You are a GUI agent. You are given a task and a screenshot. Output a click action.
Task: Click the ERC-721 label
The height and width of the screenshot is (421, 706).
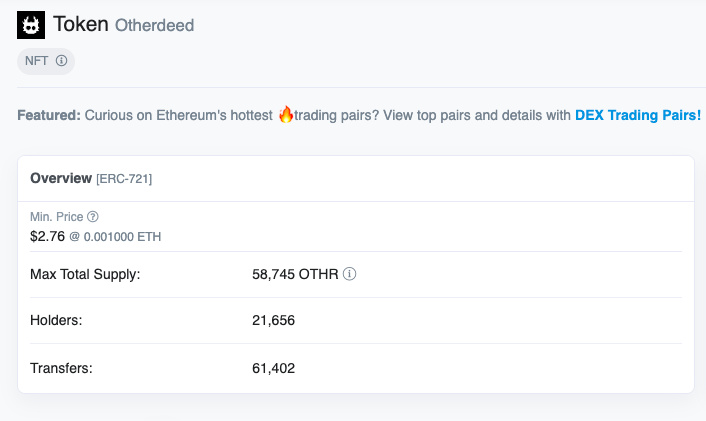(x=124, y=179)
